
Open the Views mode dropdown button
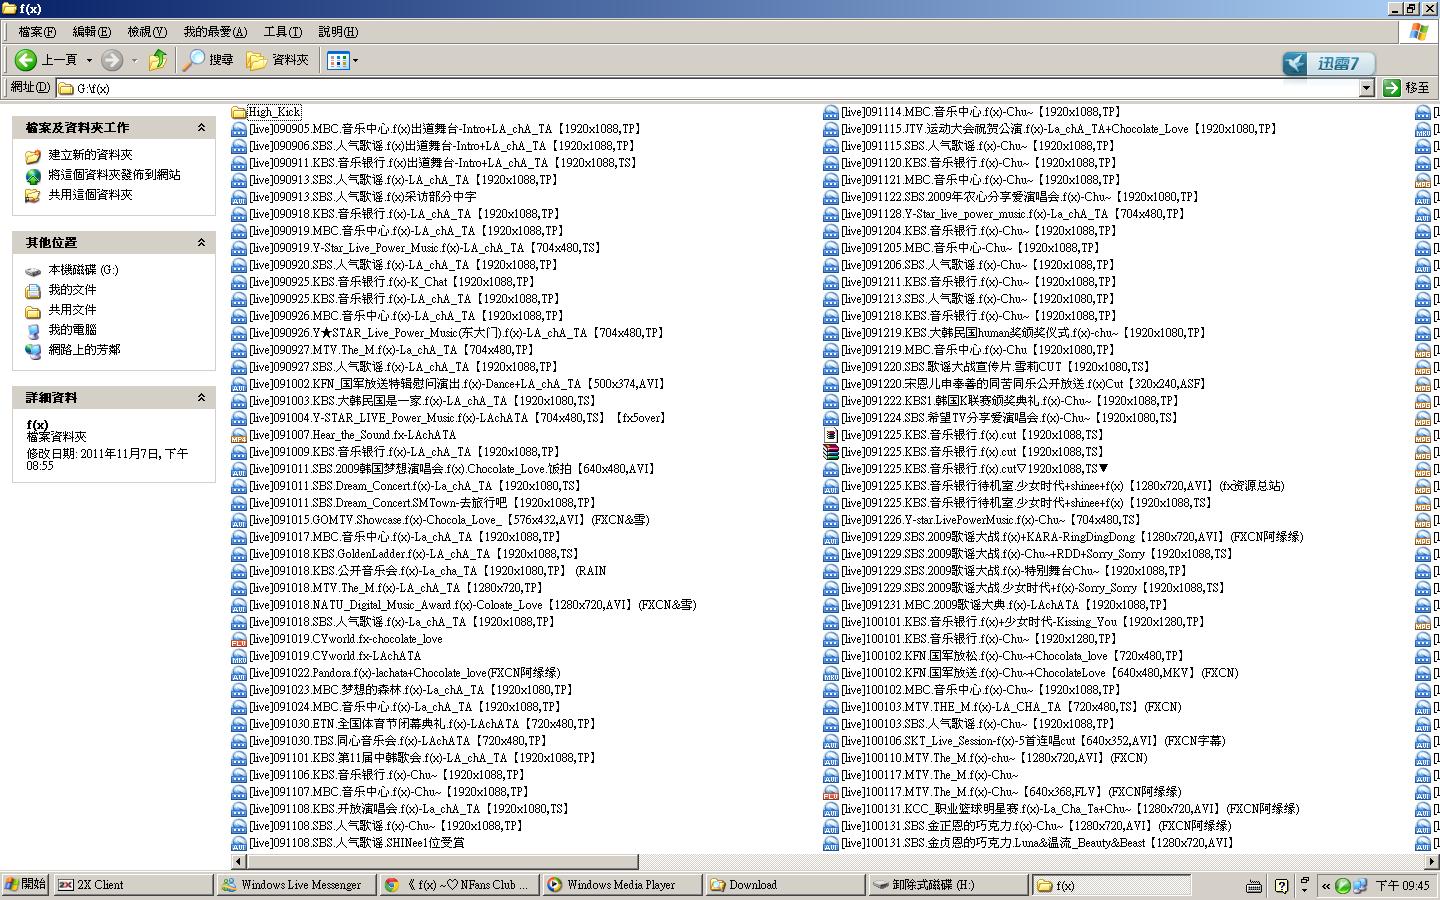[342, 60]
